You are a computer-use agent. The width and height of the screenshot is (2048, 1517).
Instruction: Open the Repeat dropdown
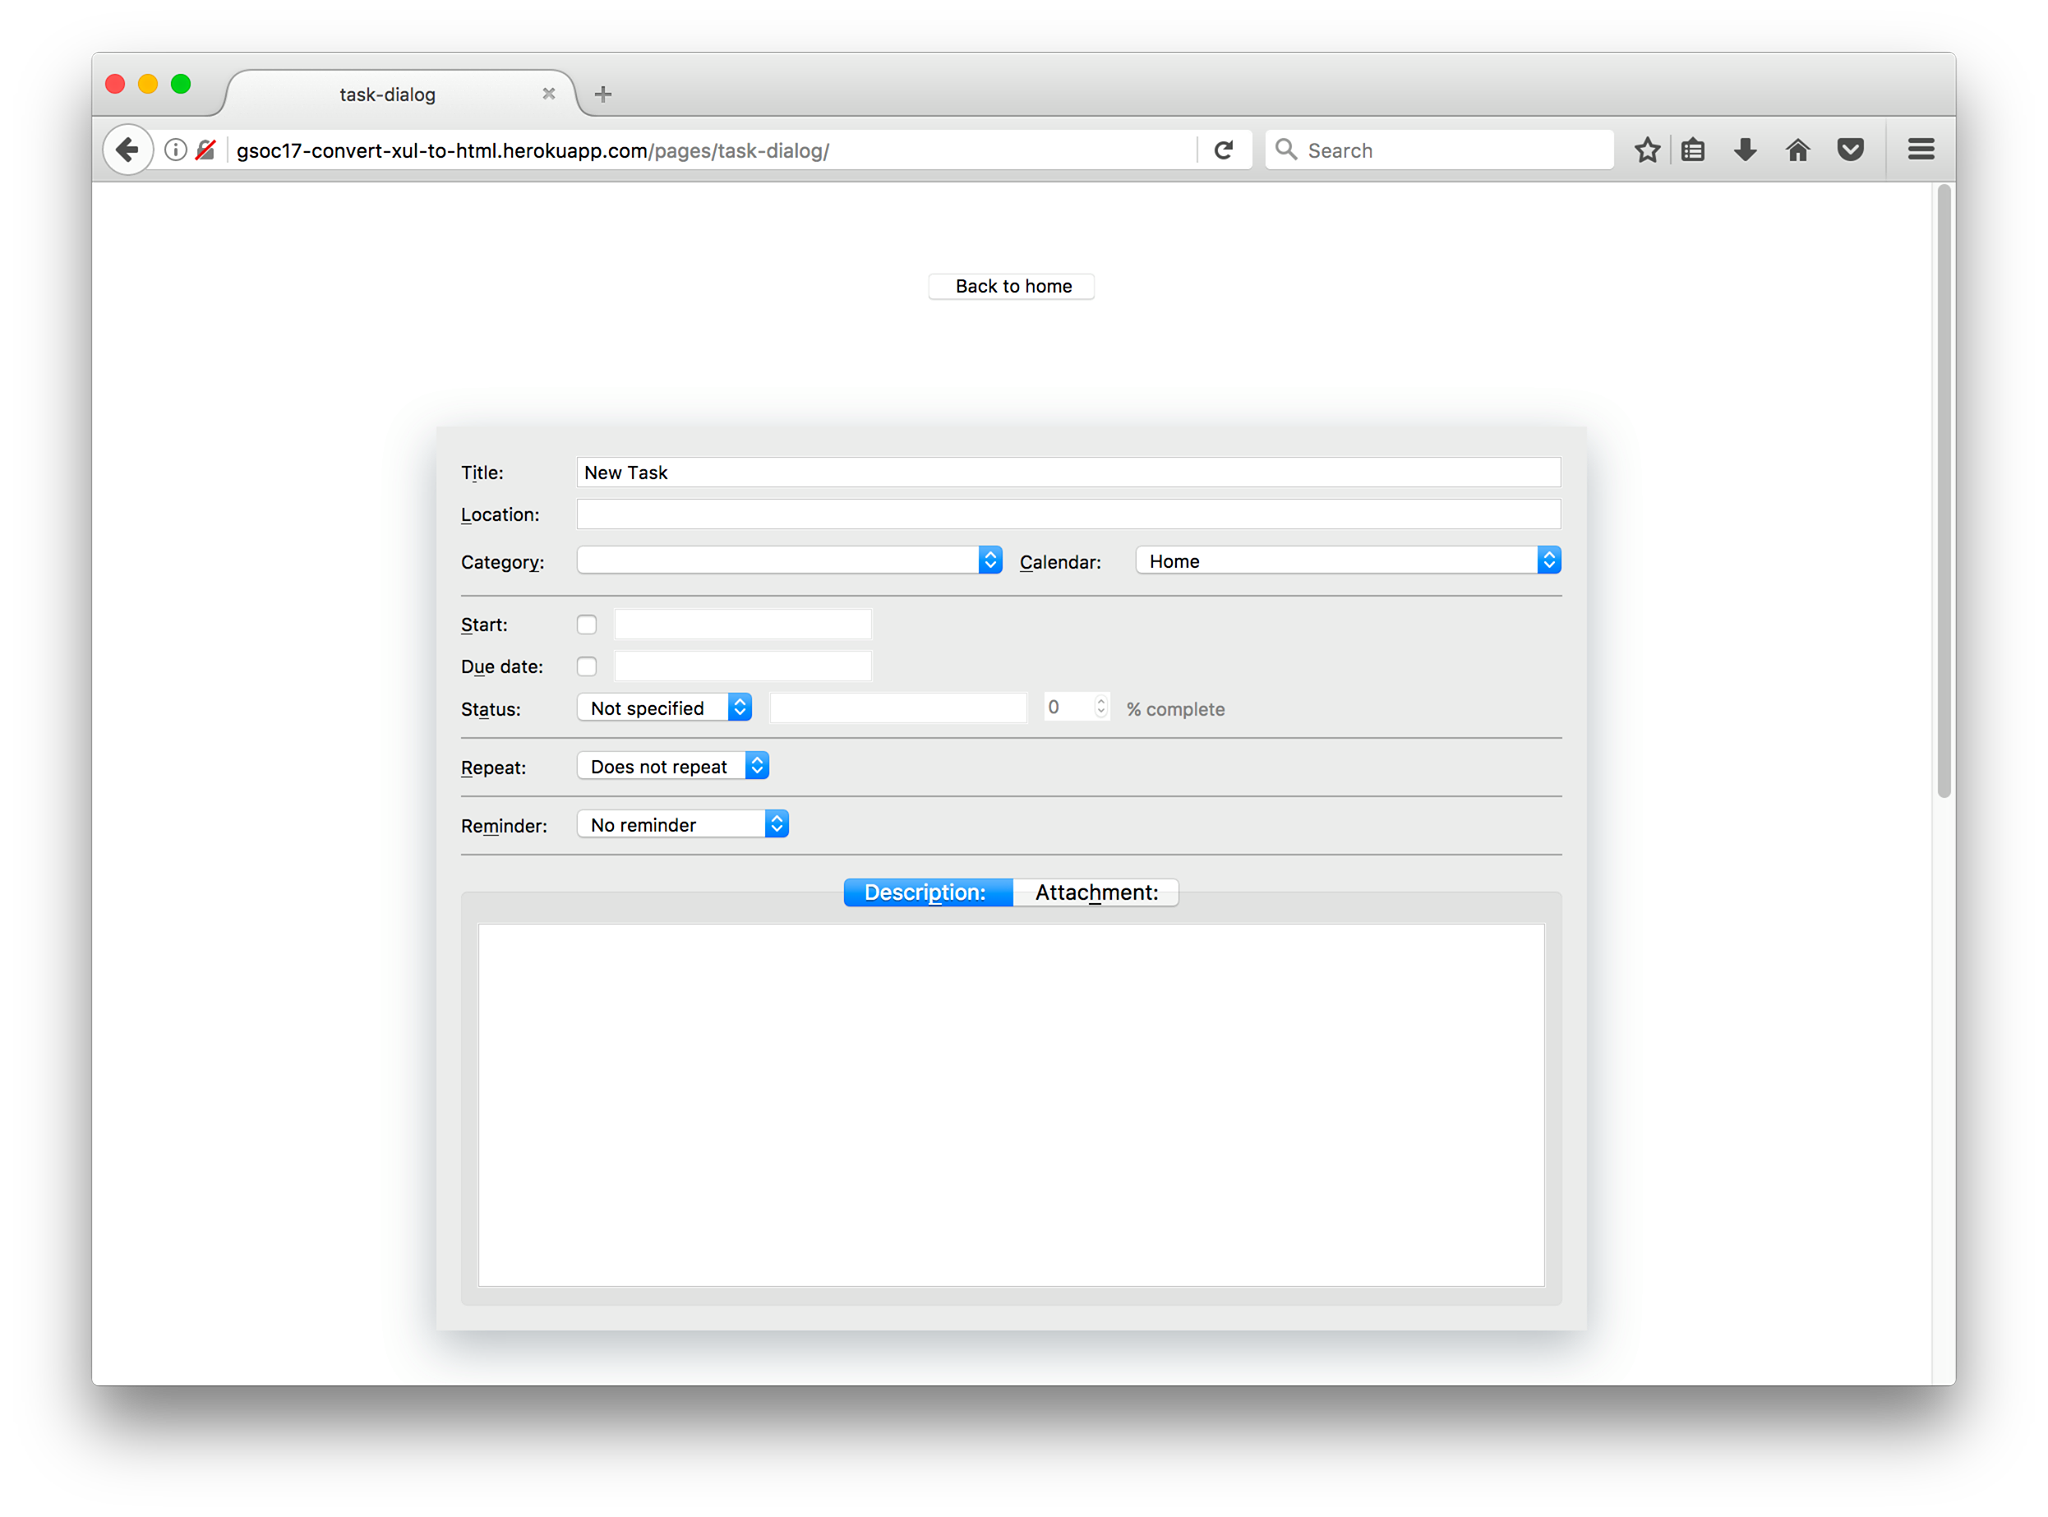pyautogui.click(x=672, y=766)
